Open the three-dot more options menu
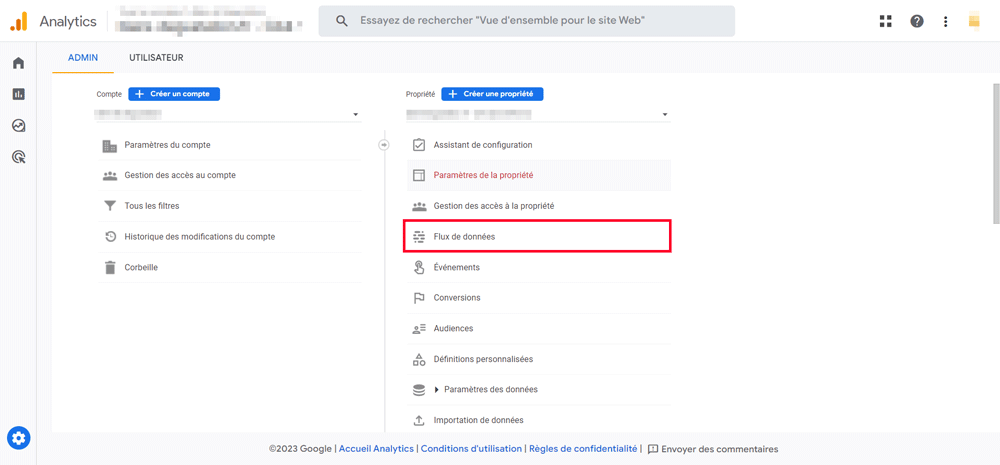This screenshot has width=1000, height=465. [x=945, y=21]
